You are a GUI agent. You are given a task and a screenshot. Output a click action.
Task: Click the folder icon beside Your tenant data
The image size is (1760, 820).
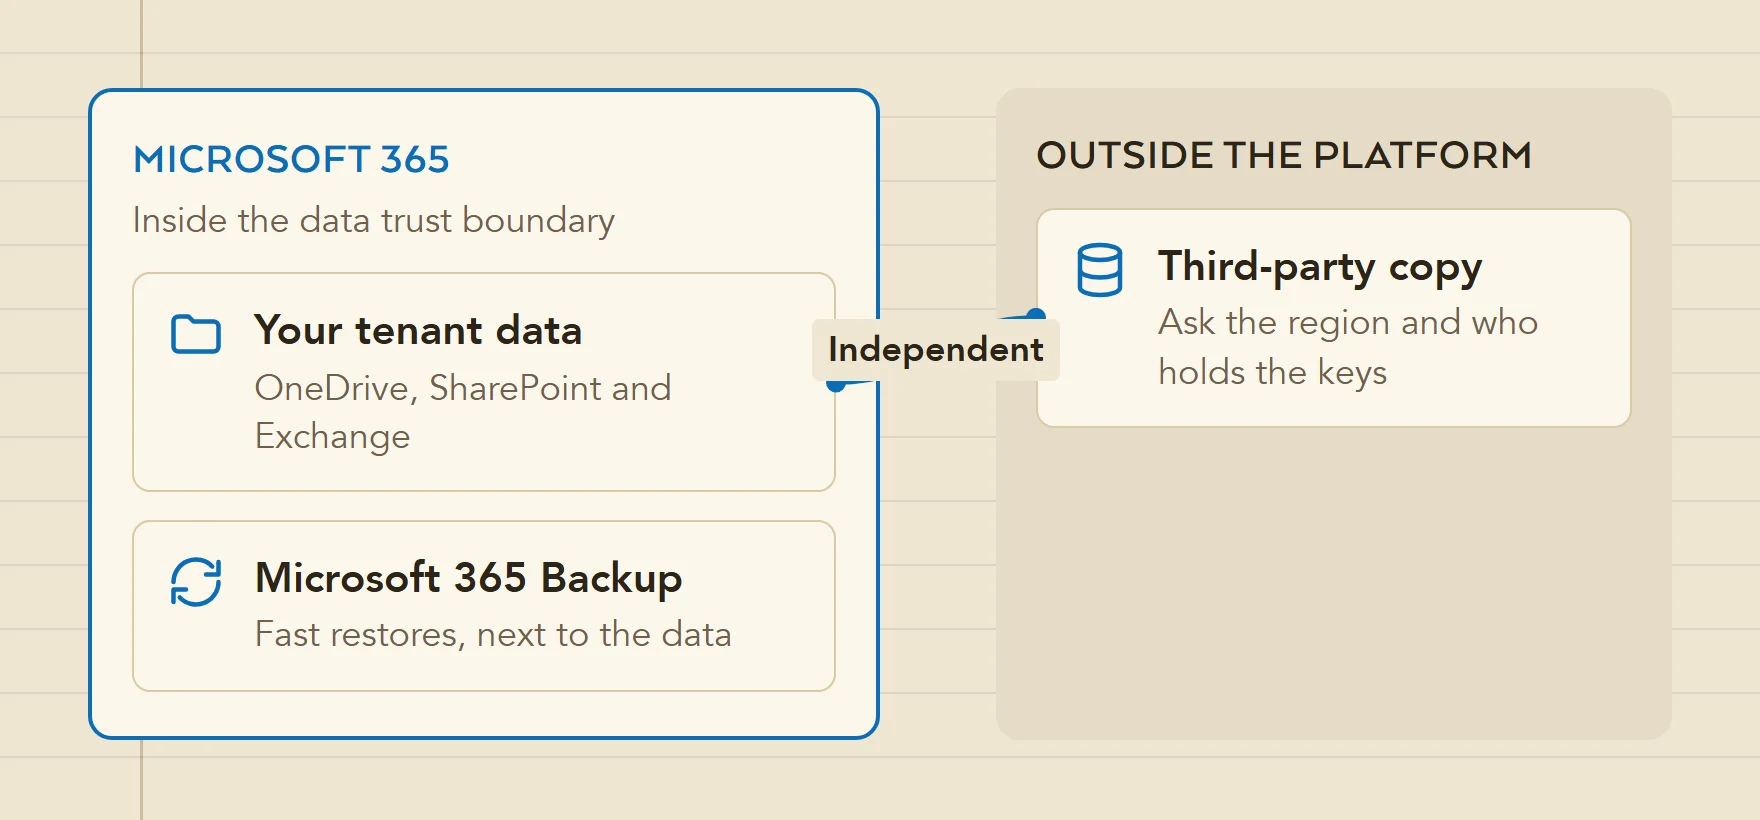pos(196,334)
